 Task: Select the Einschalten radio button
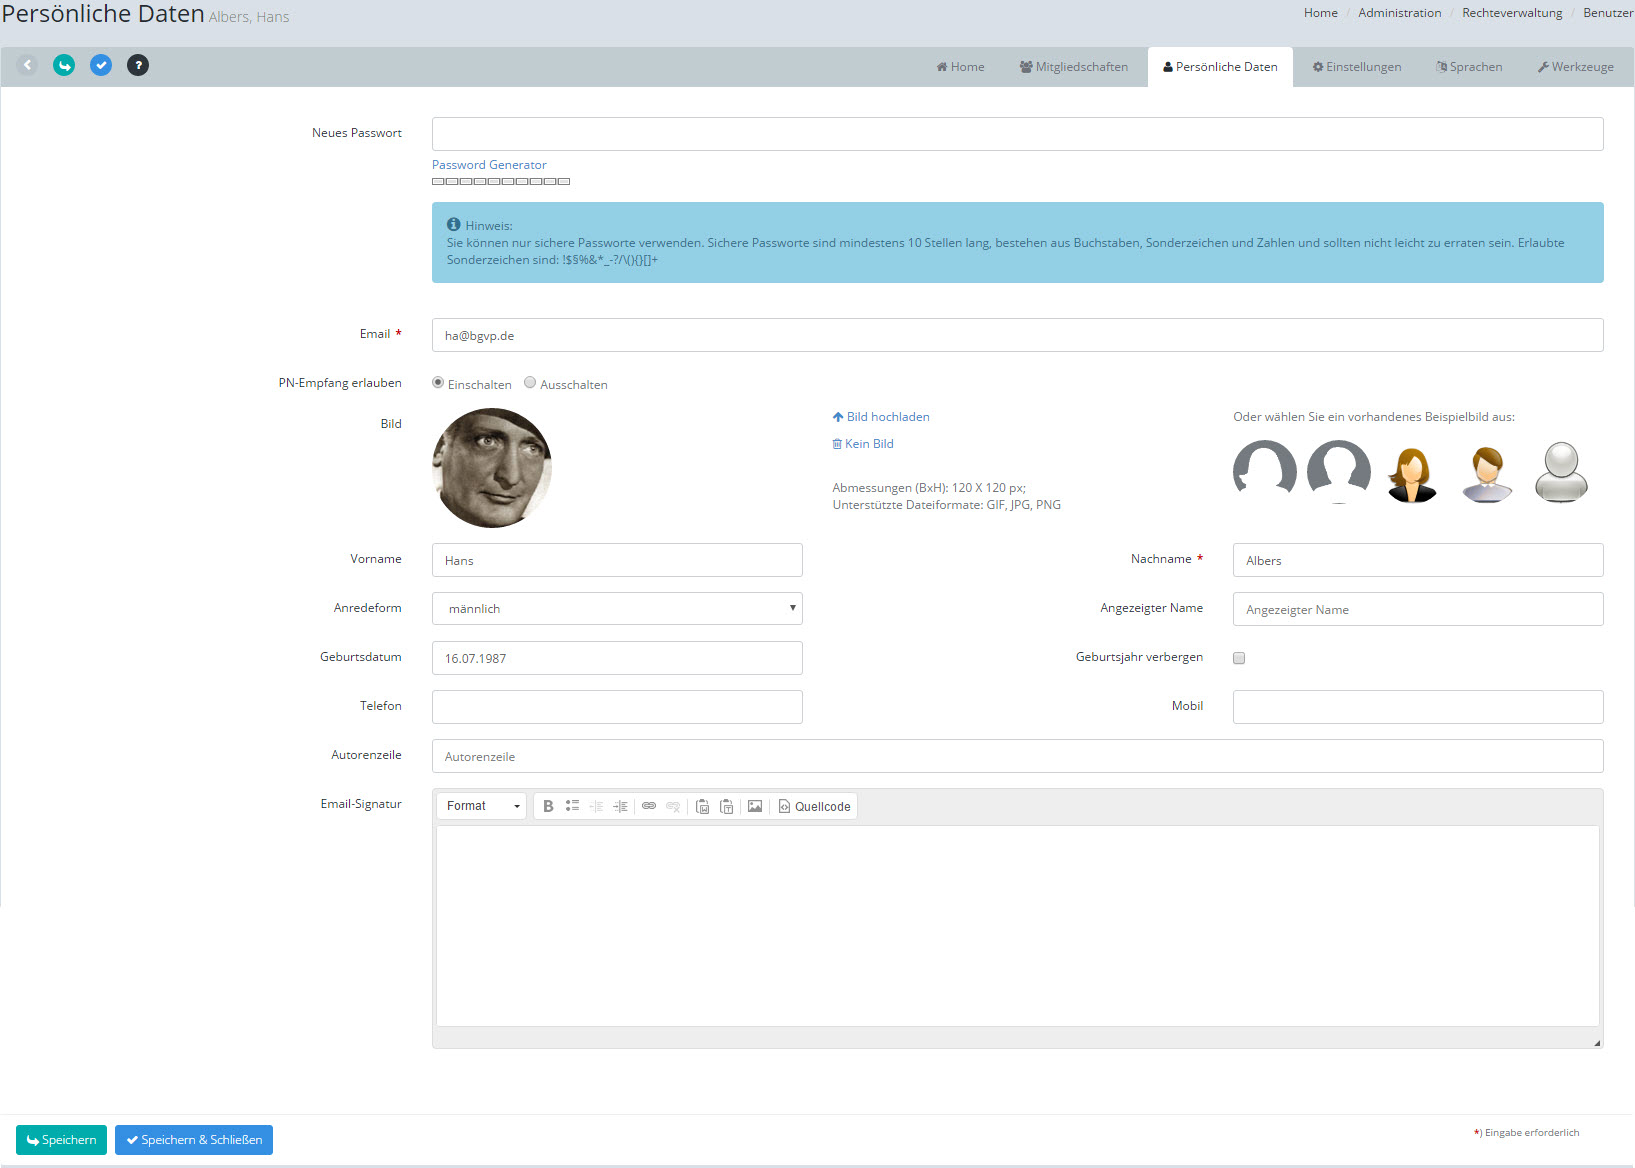pos(438,383)
